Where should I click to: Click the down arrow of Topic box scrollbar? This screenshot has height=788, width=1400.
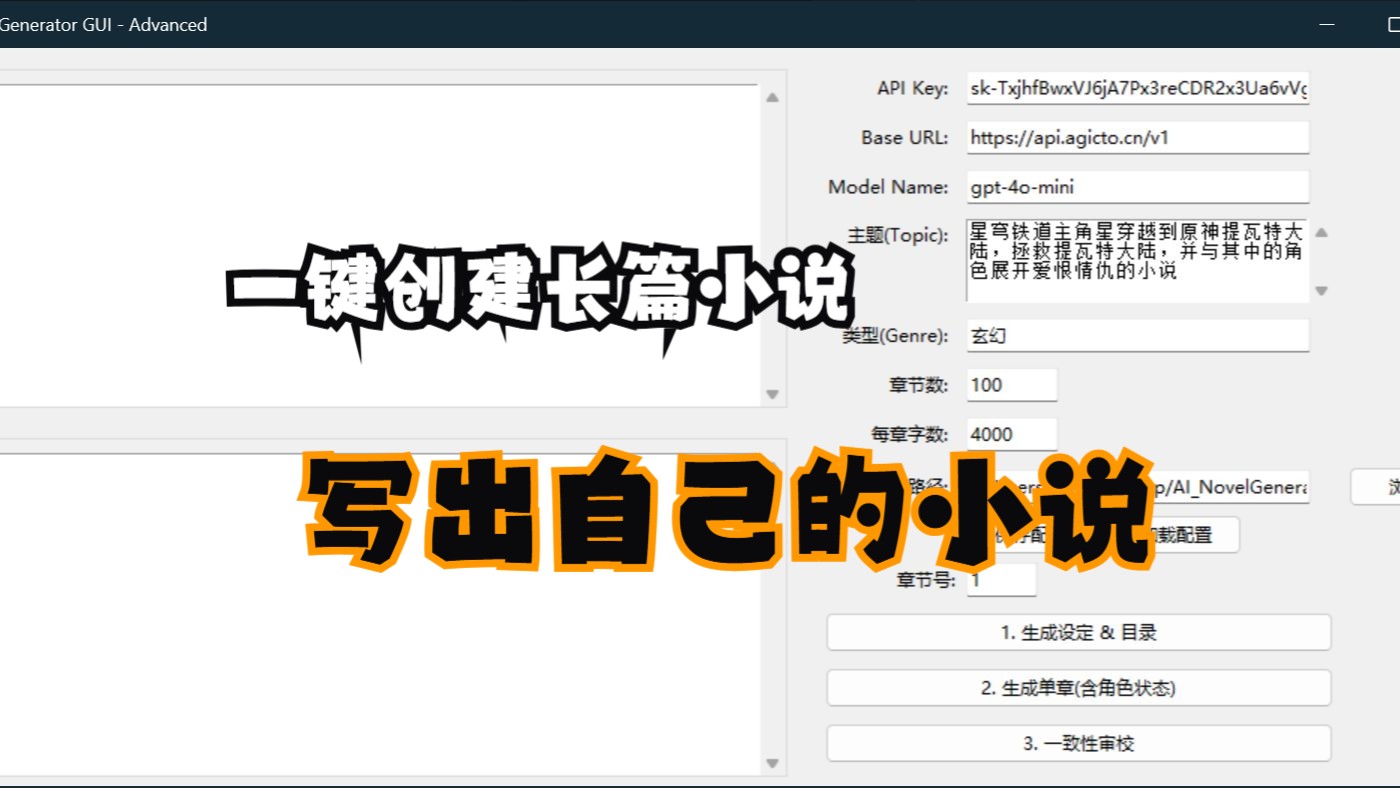(1321, 291)
